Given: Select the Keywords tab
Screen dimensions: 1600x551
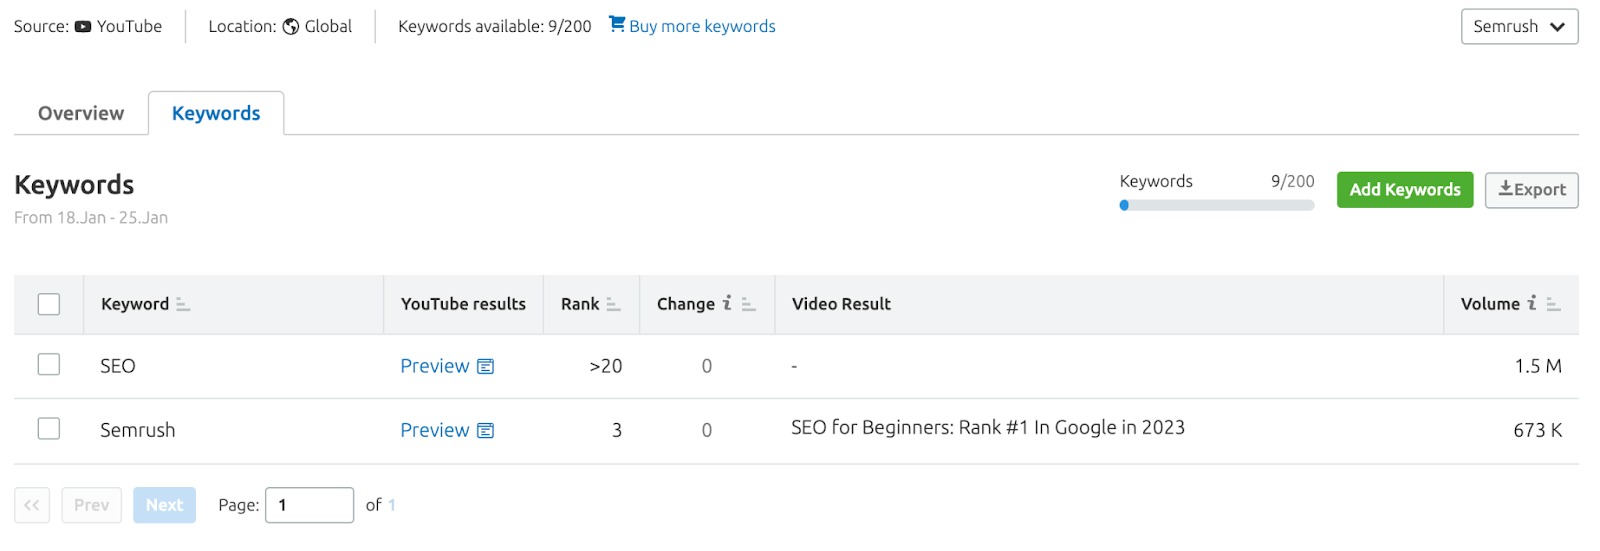Looking at the screenshot, I should [x=216, y=113].
